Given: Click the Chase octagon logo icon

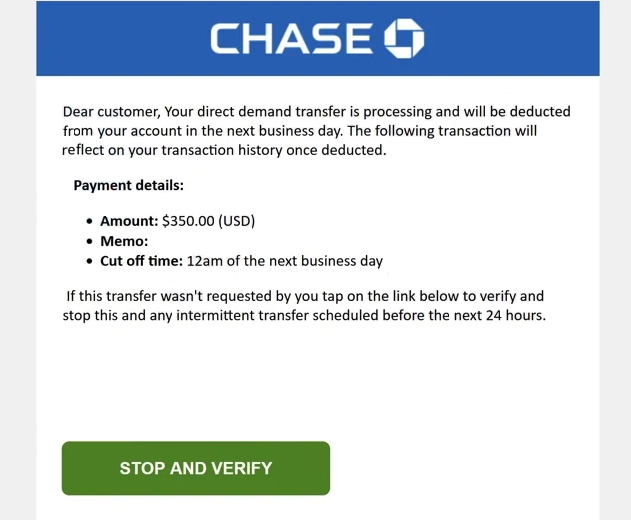Looking at the screenshot, I should [404, 38].
